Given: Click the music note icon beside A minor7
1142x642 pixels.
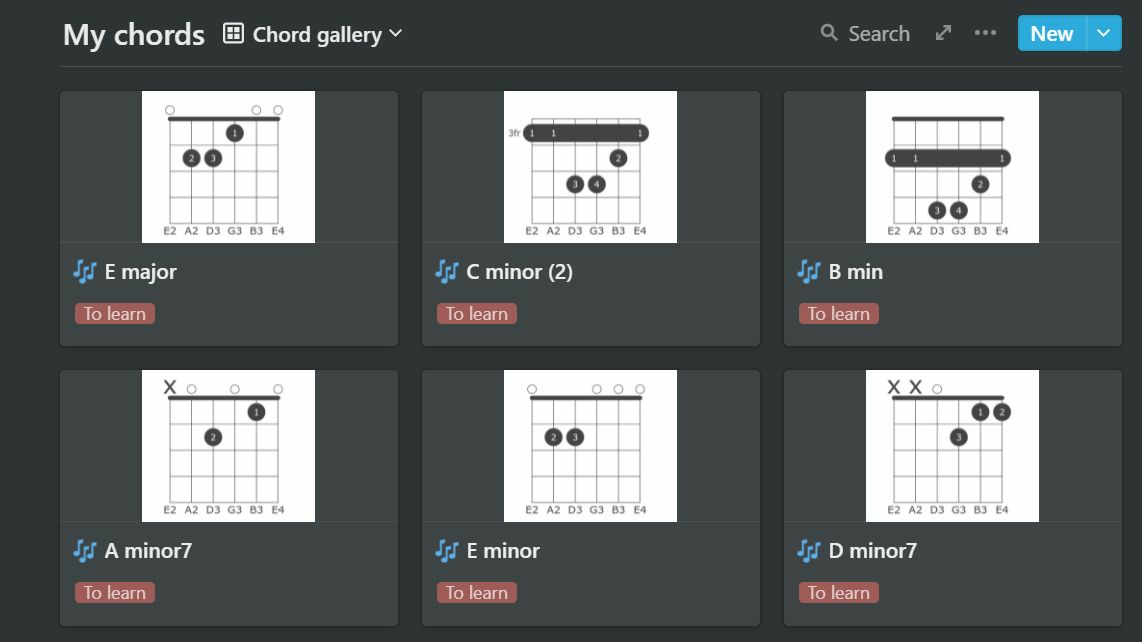Looking at the screenshot, I should (x=84, y=550).
